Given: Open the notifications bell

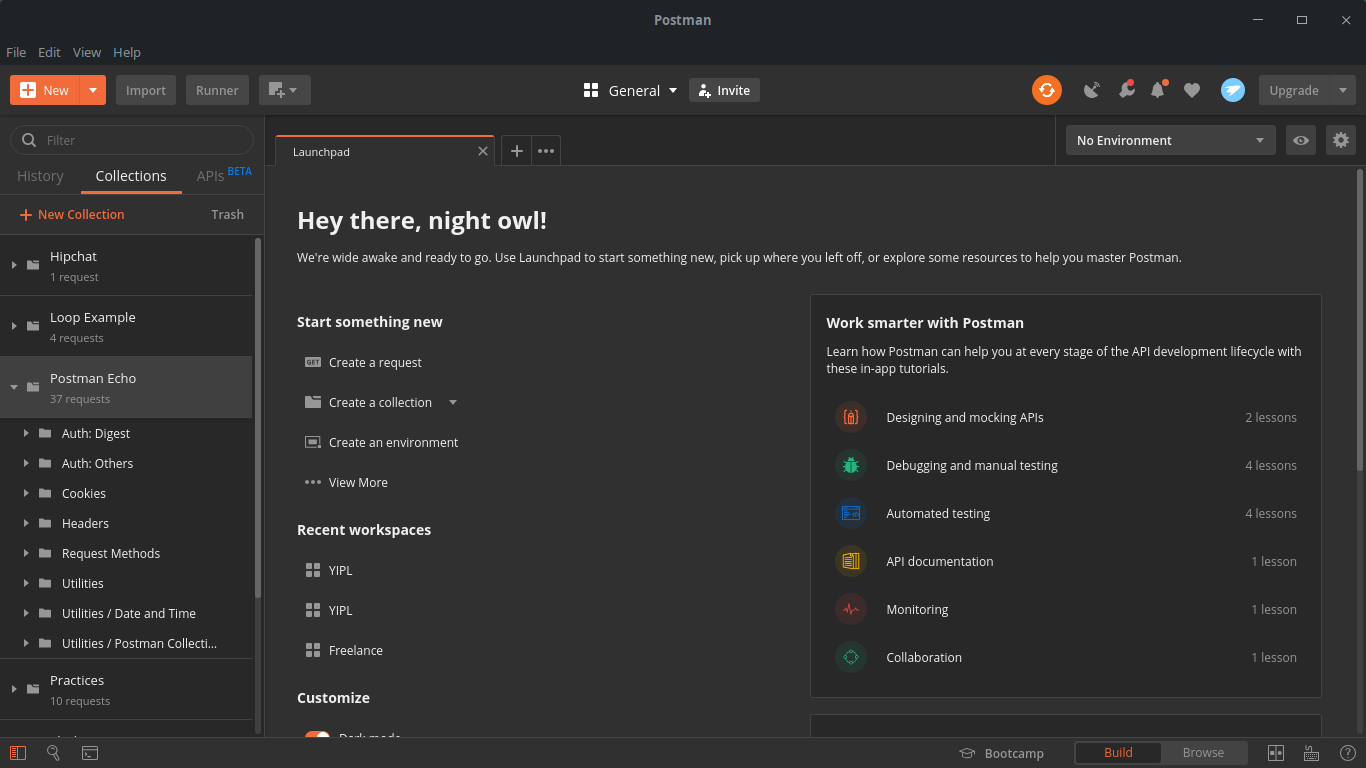Looking at the screenshot, I should (x=1158, y=90).
